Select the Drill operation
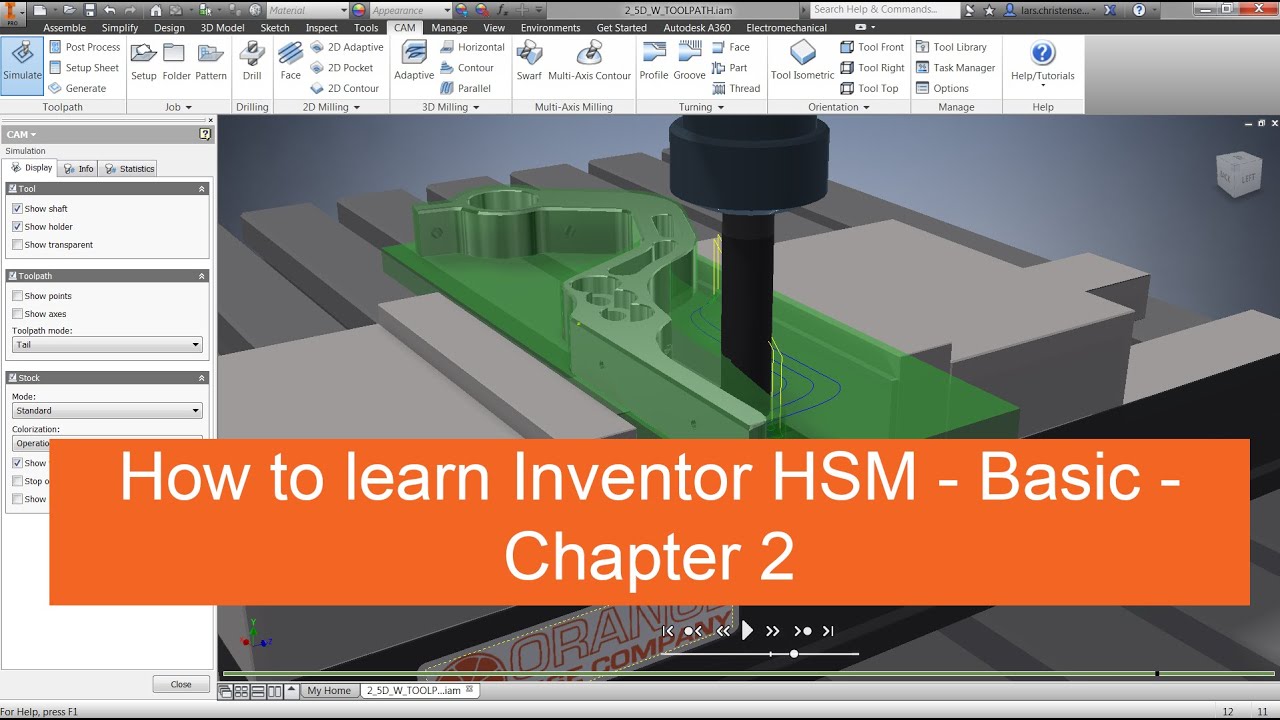Image resolution: width=1280 pixels, height=720 pixels. (252, 62)
